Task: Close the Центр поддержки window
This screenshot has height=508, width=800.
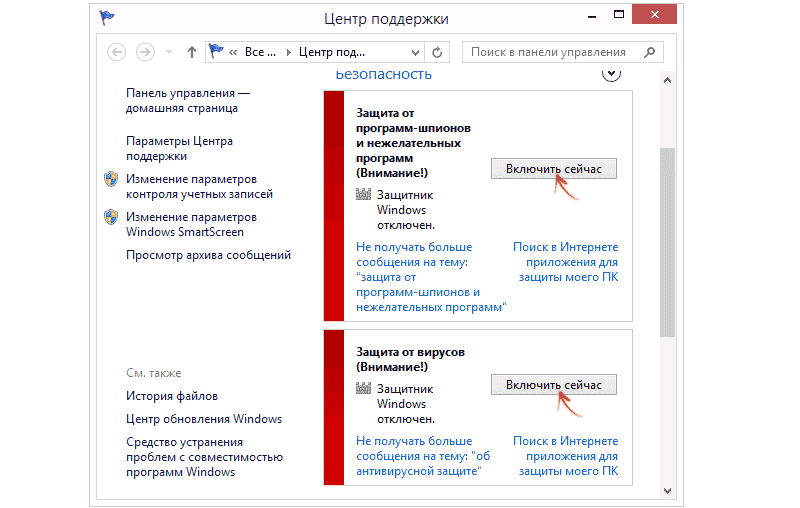Action: coord(655,14)
